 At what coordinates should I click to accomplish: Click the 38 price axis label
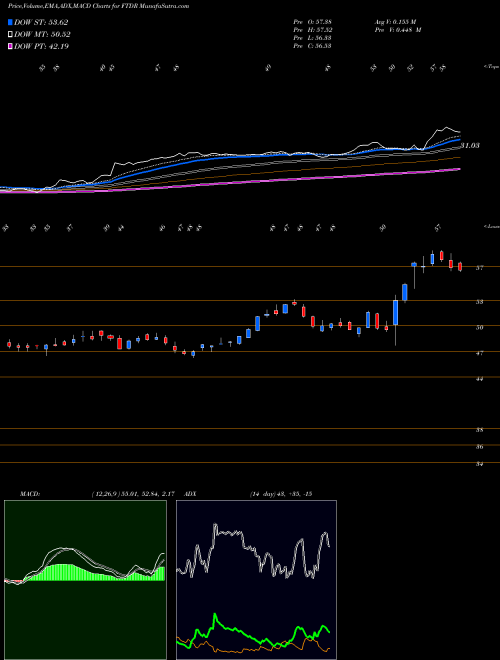[479, 430]
